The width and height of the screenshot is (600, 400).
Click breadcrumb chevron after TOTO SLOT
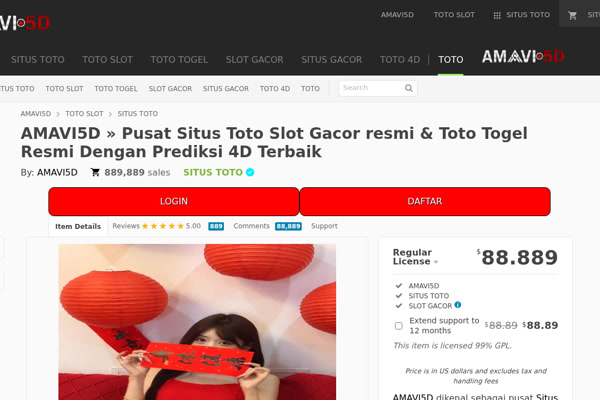point(110,114)
